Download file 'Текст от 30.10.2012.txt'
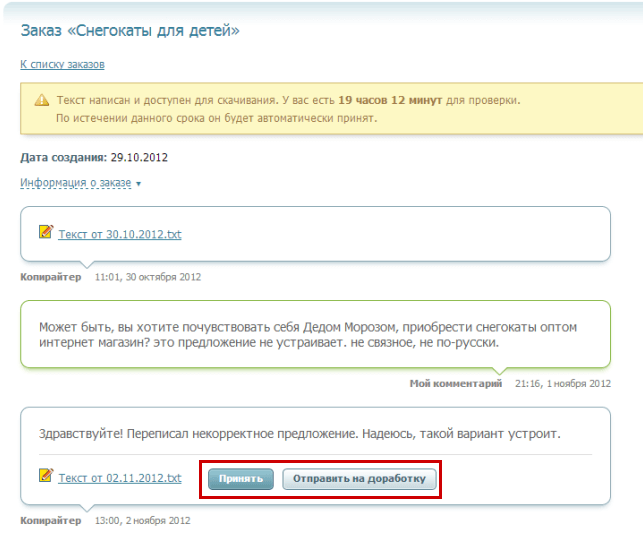Image resolution: width=643 pixels, height=555 pixels. pyautogui.click(x=119, y=234)
